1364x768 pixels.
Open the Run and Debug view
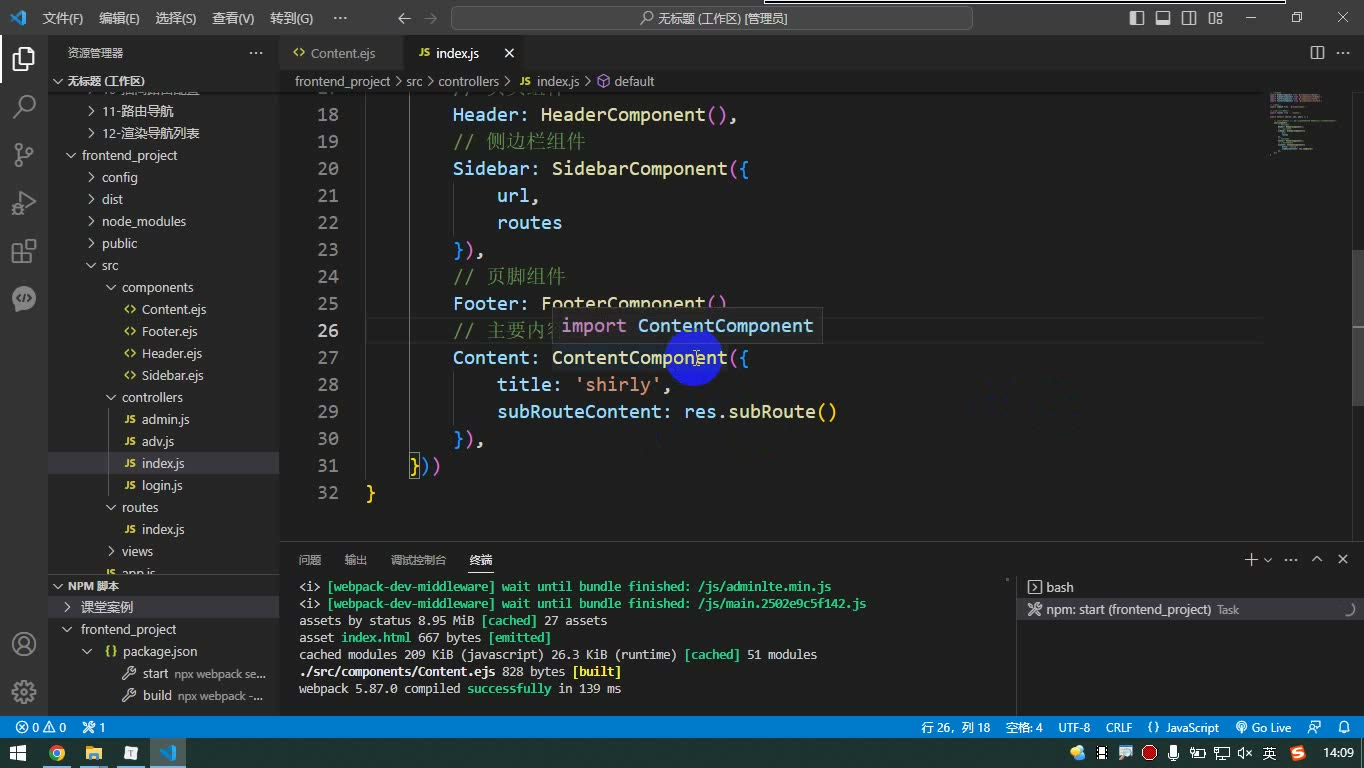tap(24, 202)
